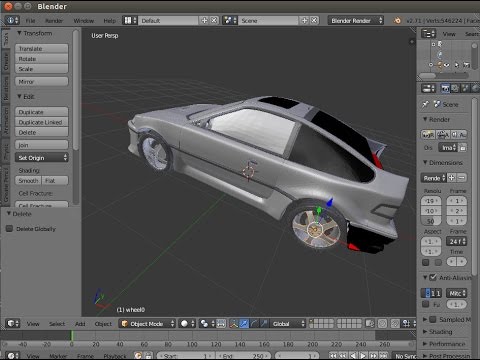Select the rotate manipulator arc icon
The width and height of the screenshot is (480, 360).
[254, 323]
